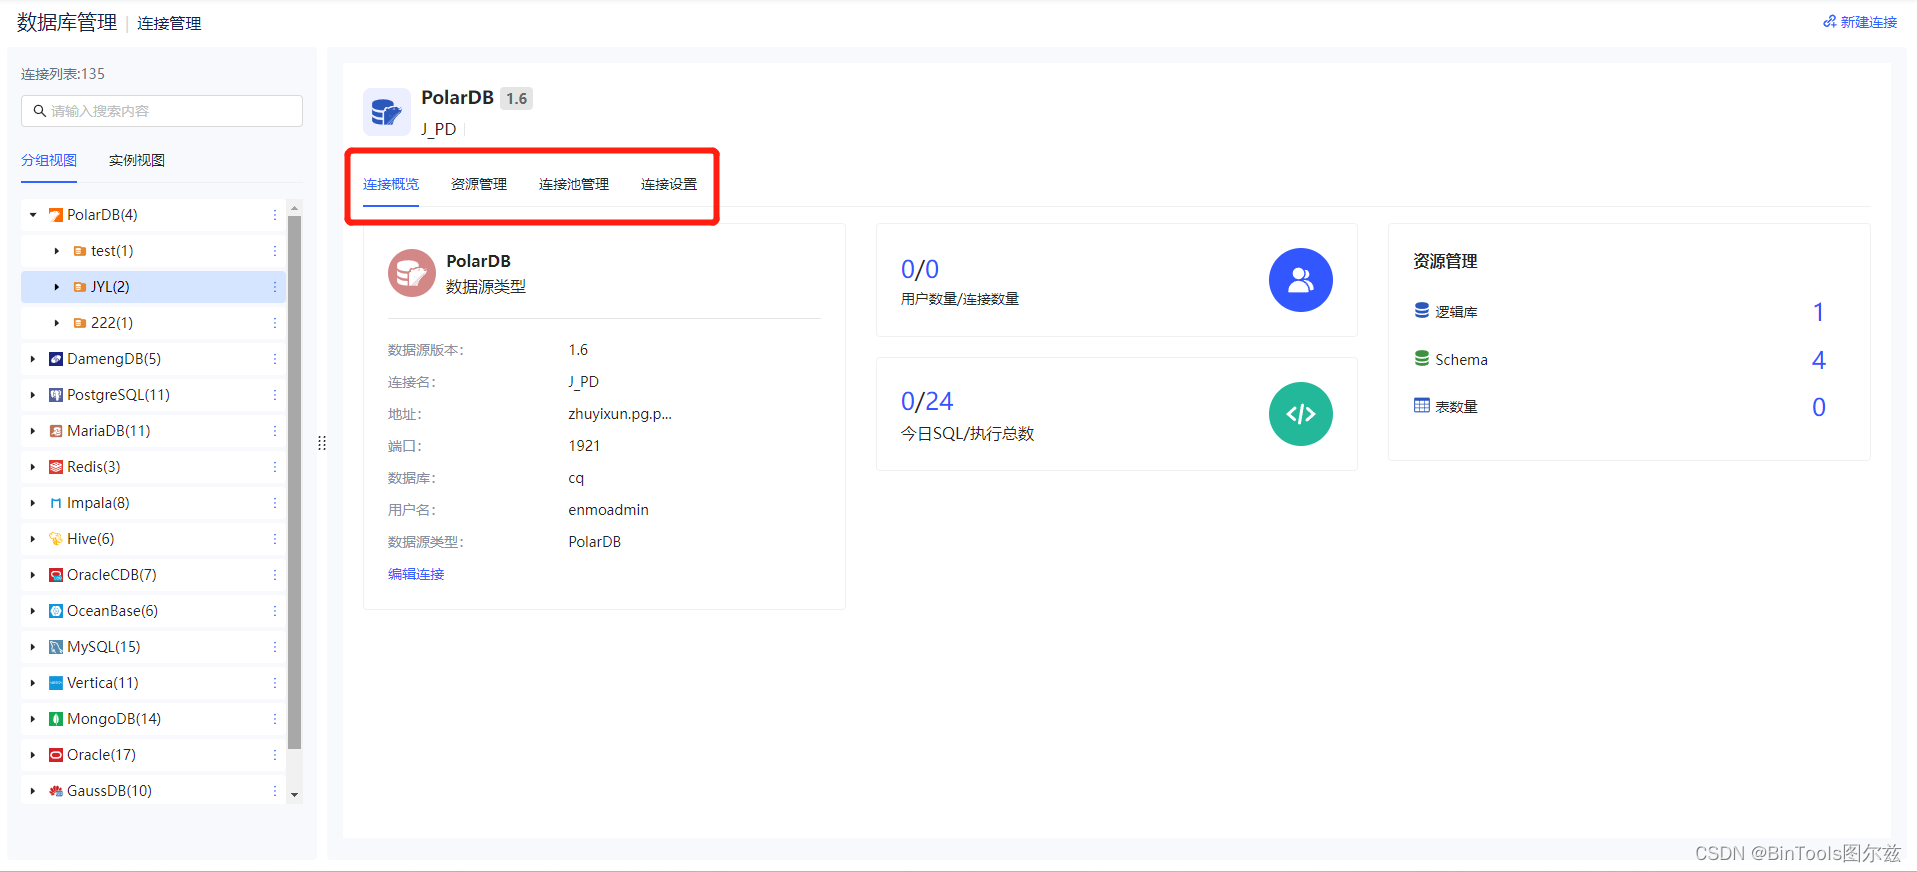Open more options for MySQL(15)

click(274, 647)
